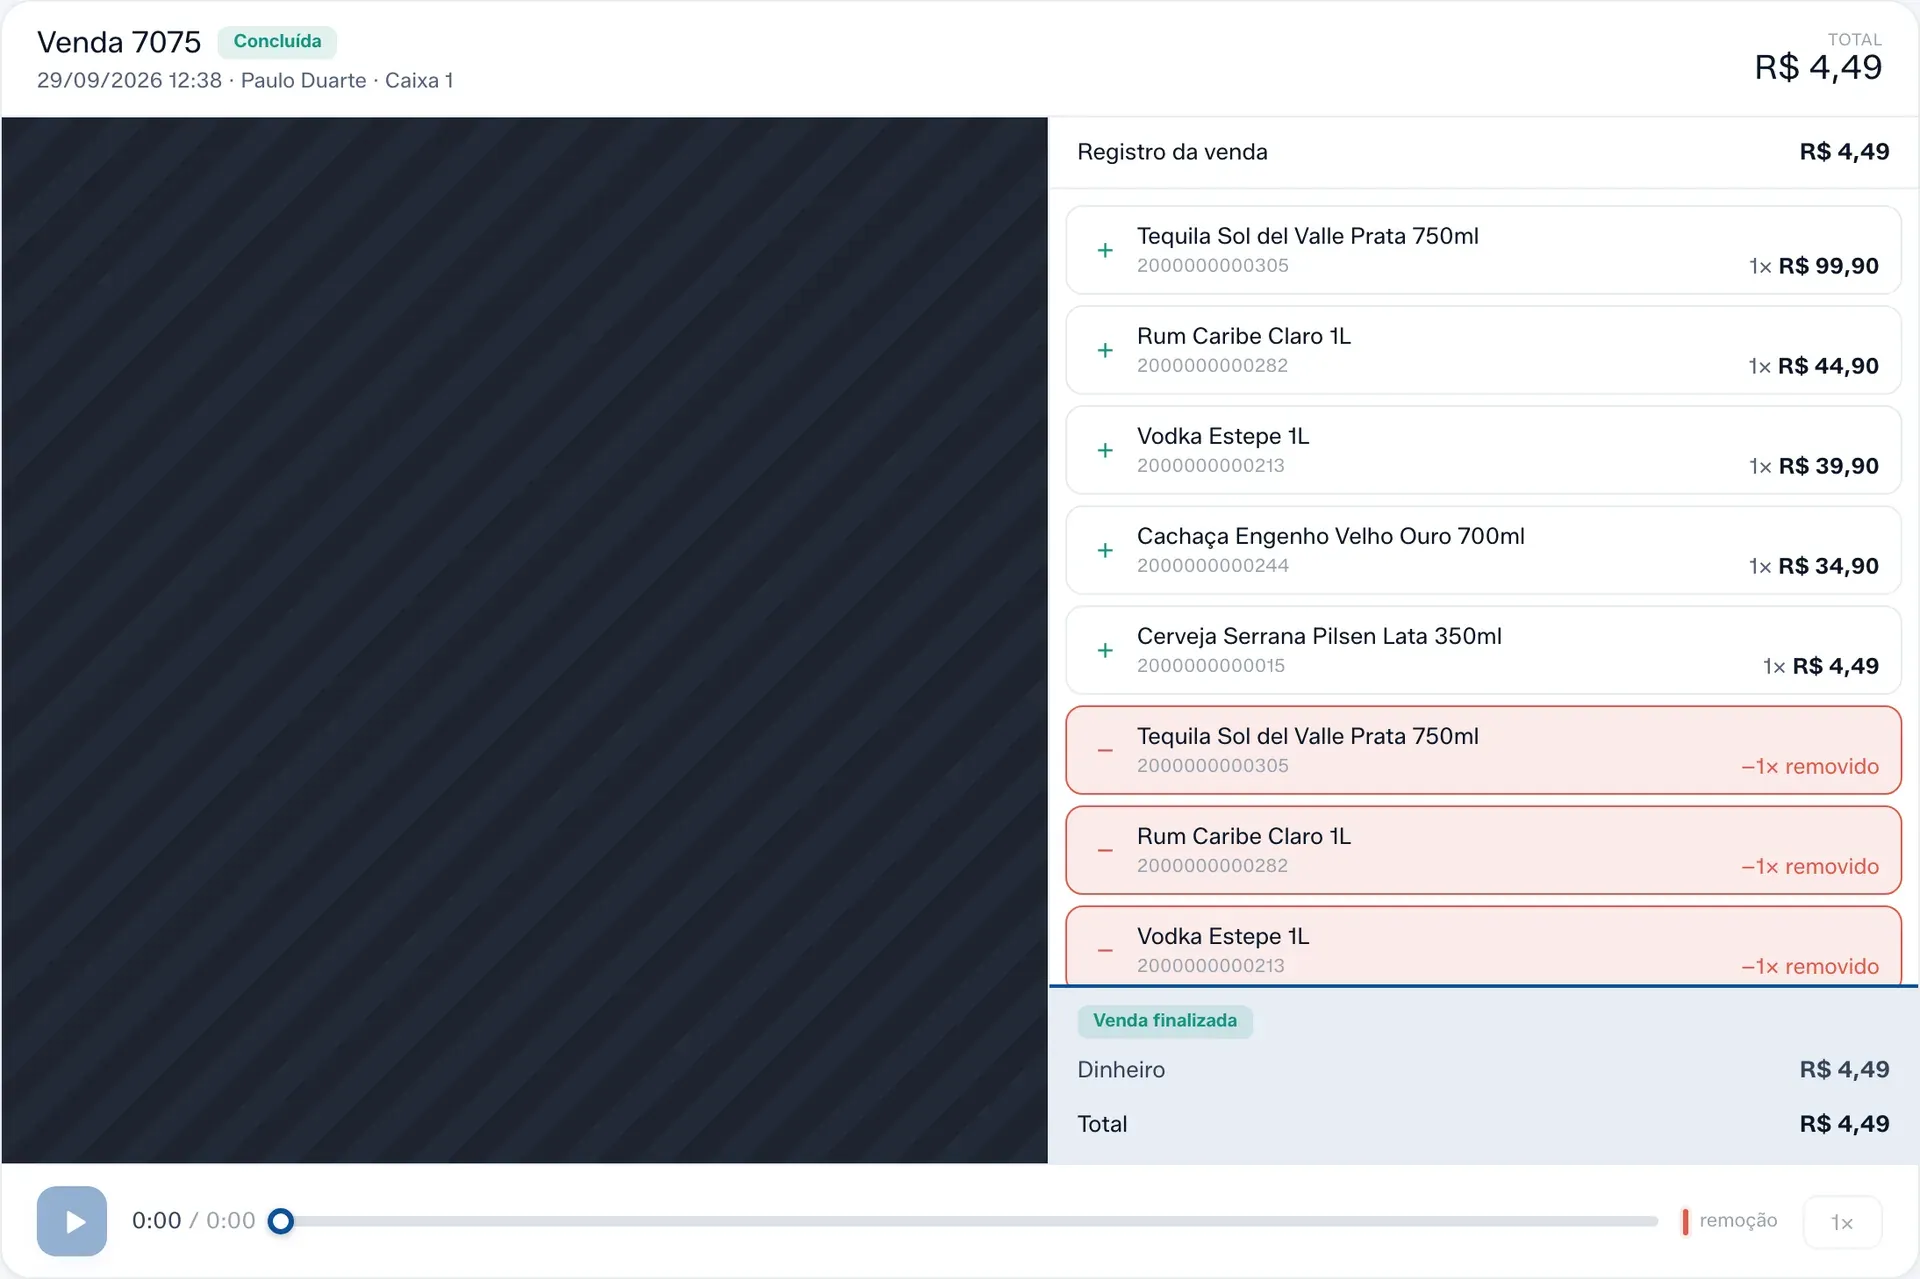Click the 0:00 elapsed time readout

point(157,1221)
